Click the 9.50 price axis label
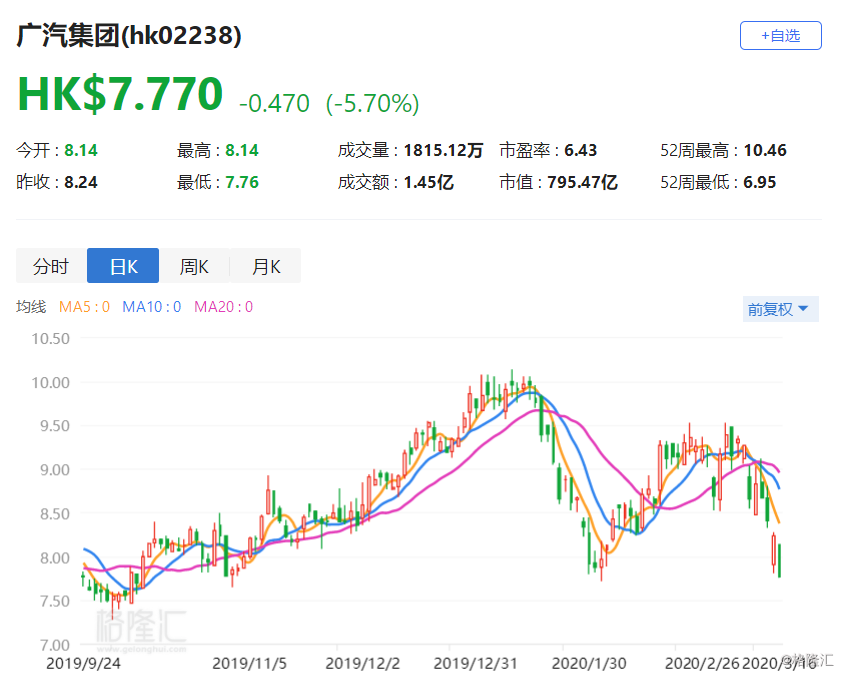The height and width of the screenshot is (674, 841). click(55, 426)
